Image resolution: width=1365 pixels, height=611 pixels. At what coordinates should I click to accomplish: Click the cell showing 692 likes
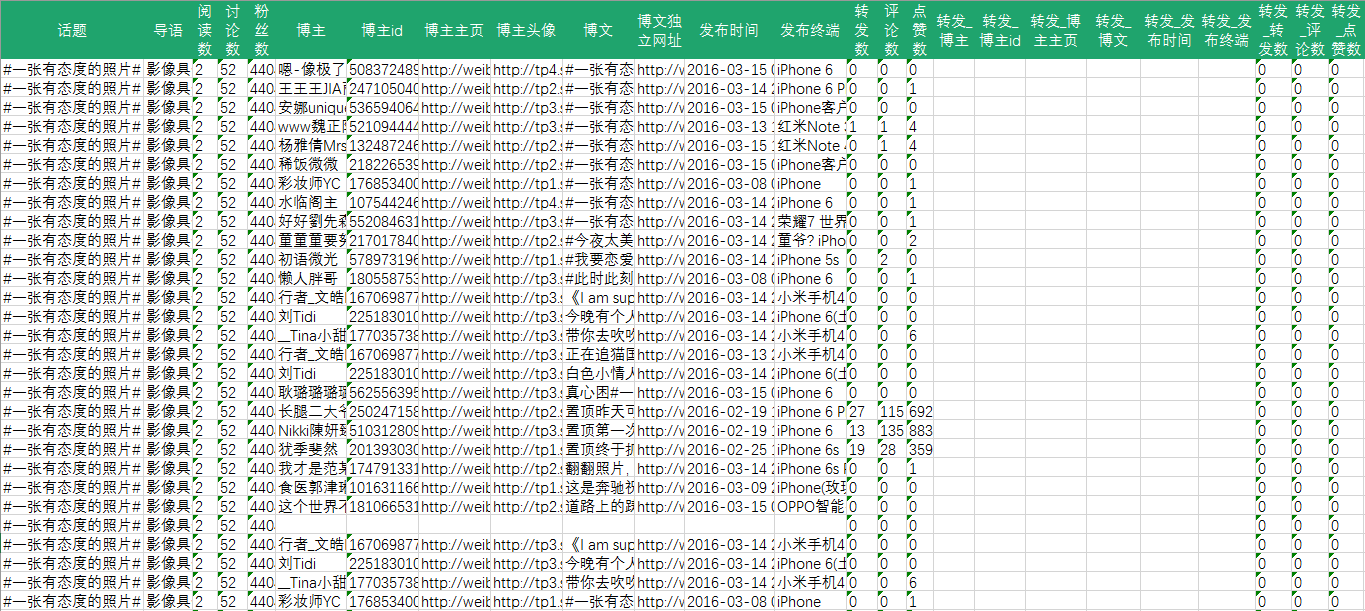pos(920,412)
